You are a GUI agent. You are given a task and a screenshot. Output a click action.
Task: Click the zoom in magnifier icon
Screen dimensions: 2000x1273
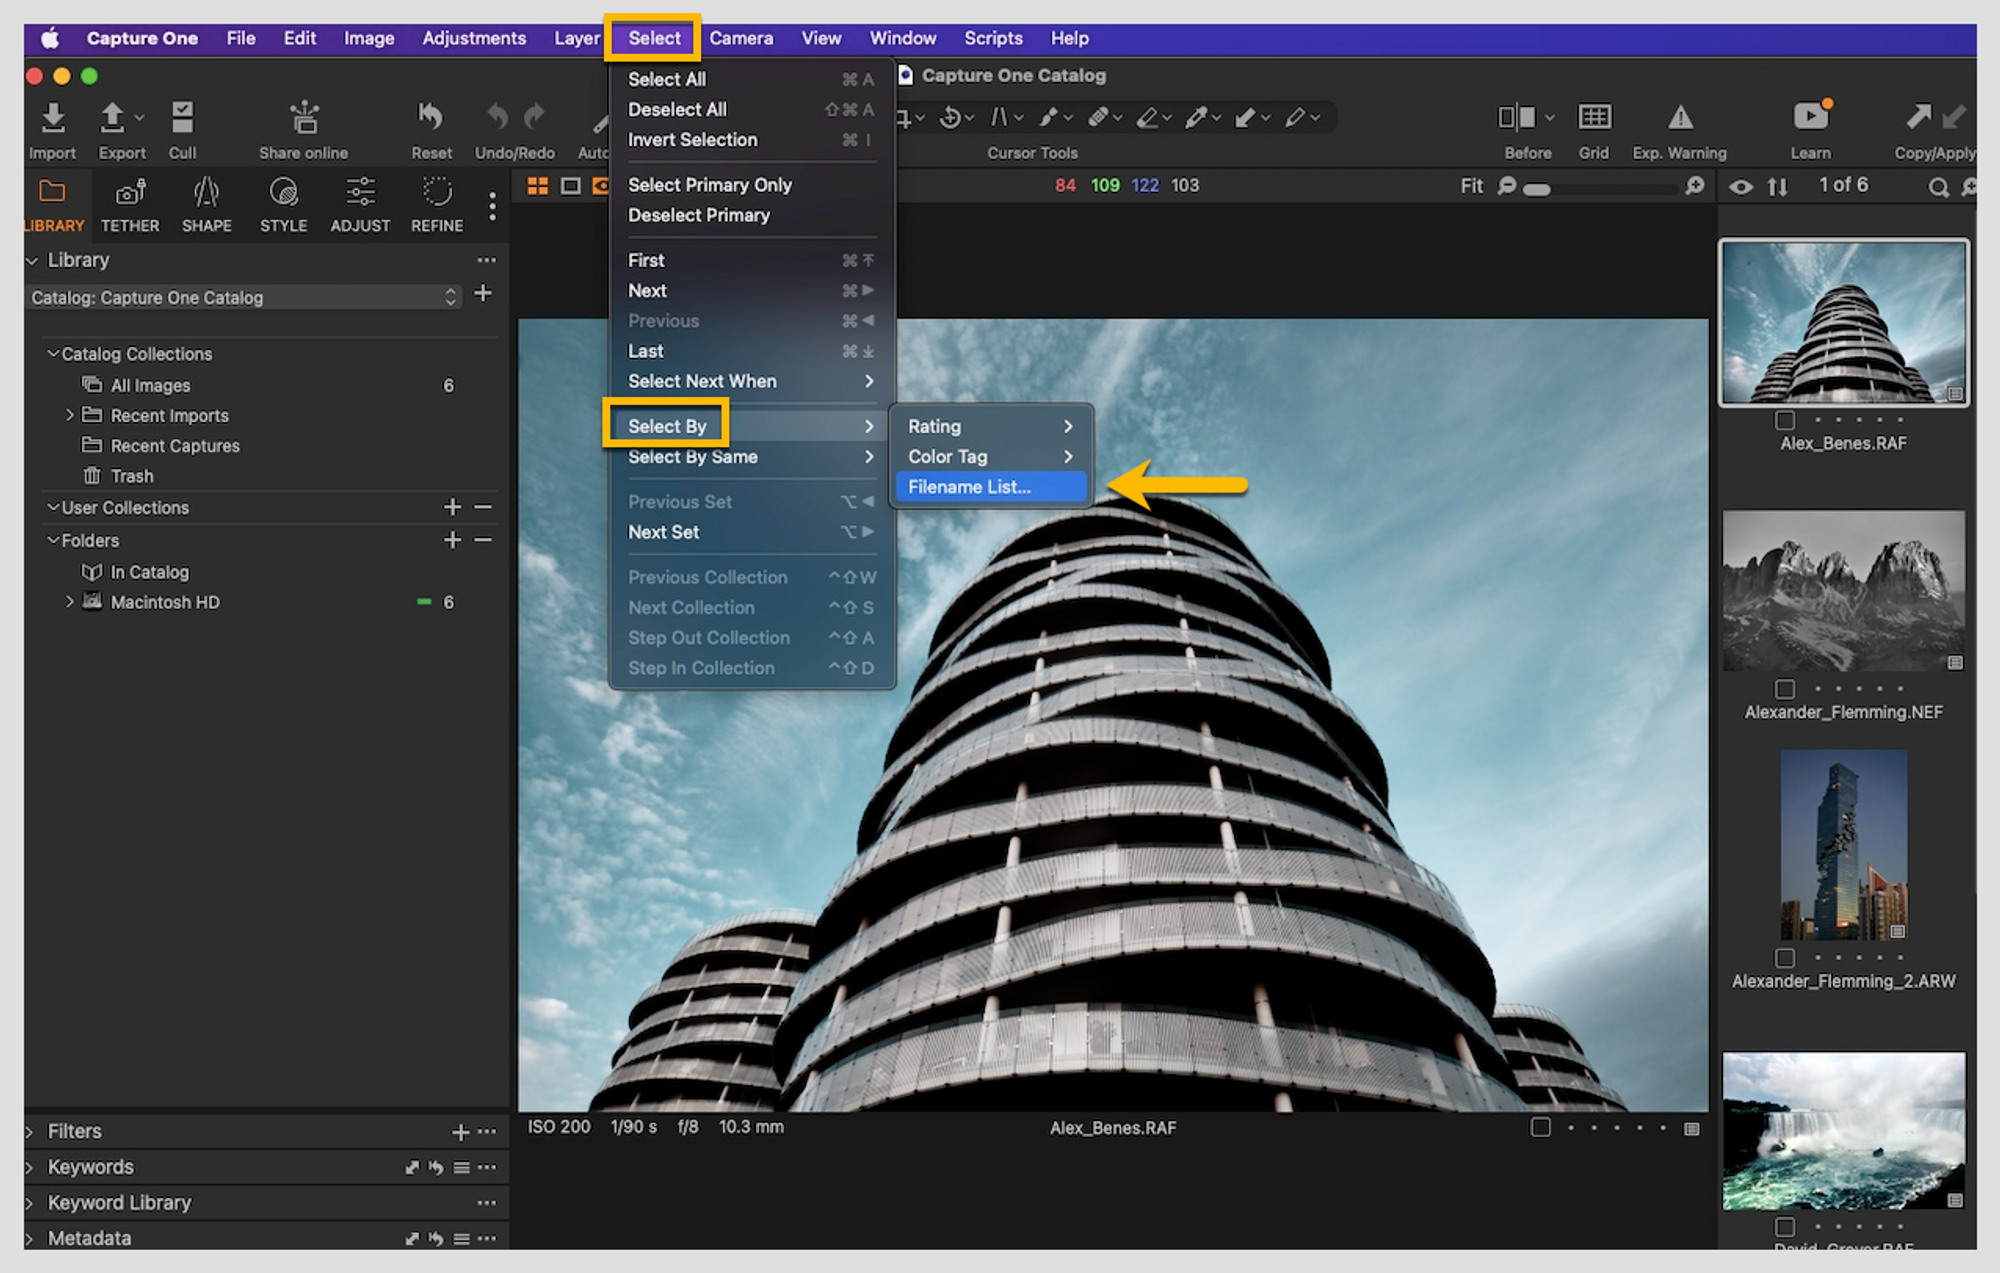click(1694, 186)
